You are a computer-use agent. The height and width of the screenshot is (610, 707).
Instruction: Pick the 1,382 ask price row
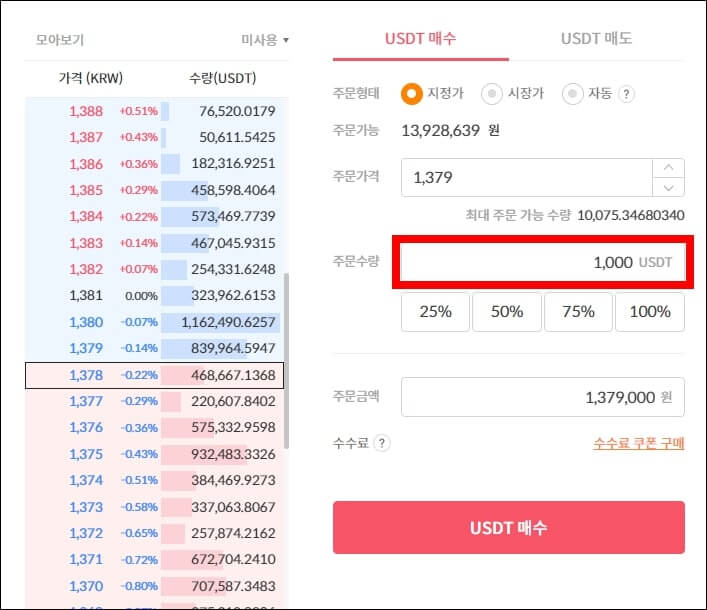coord(154,269)
